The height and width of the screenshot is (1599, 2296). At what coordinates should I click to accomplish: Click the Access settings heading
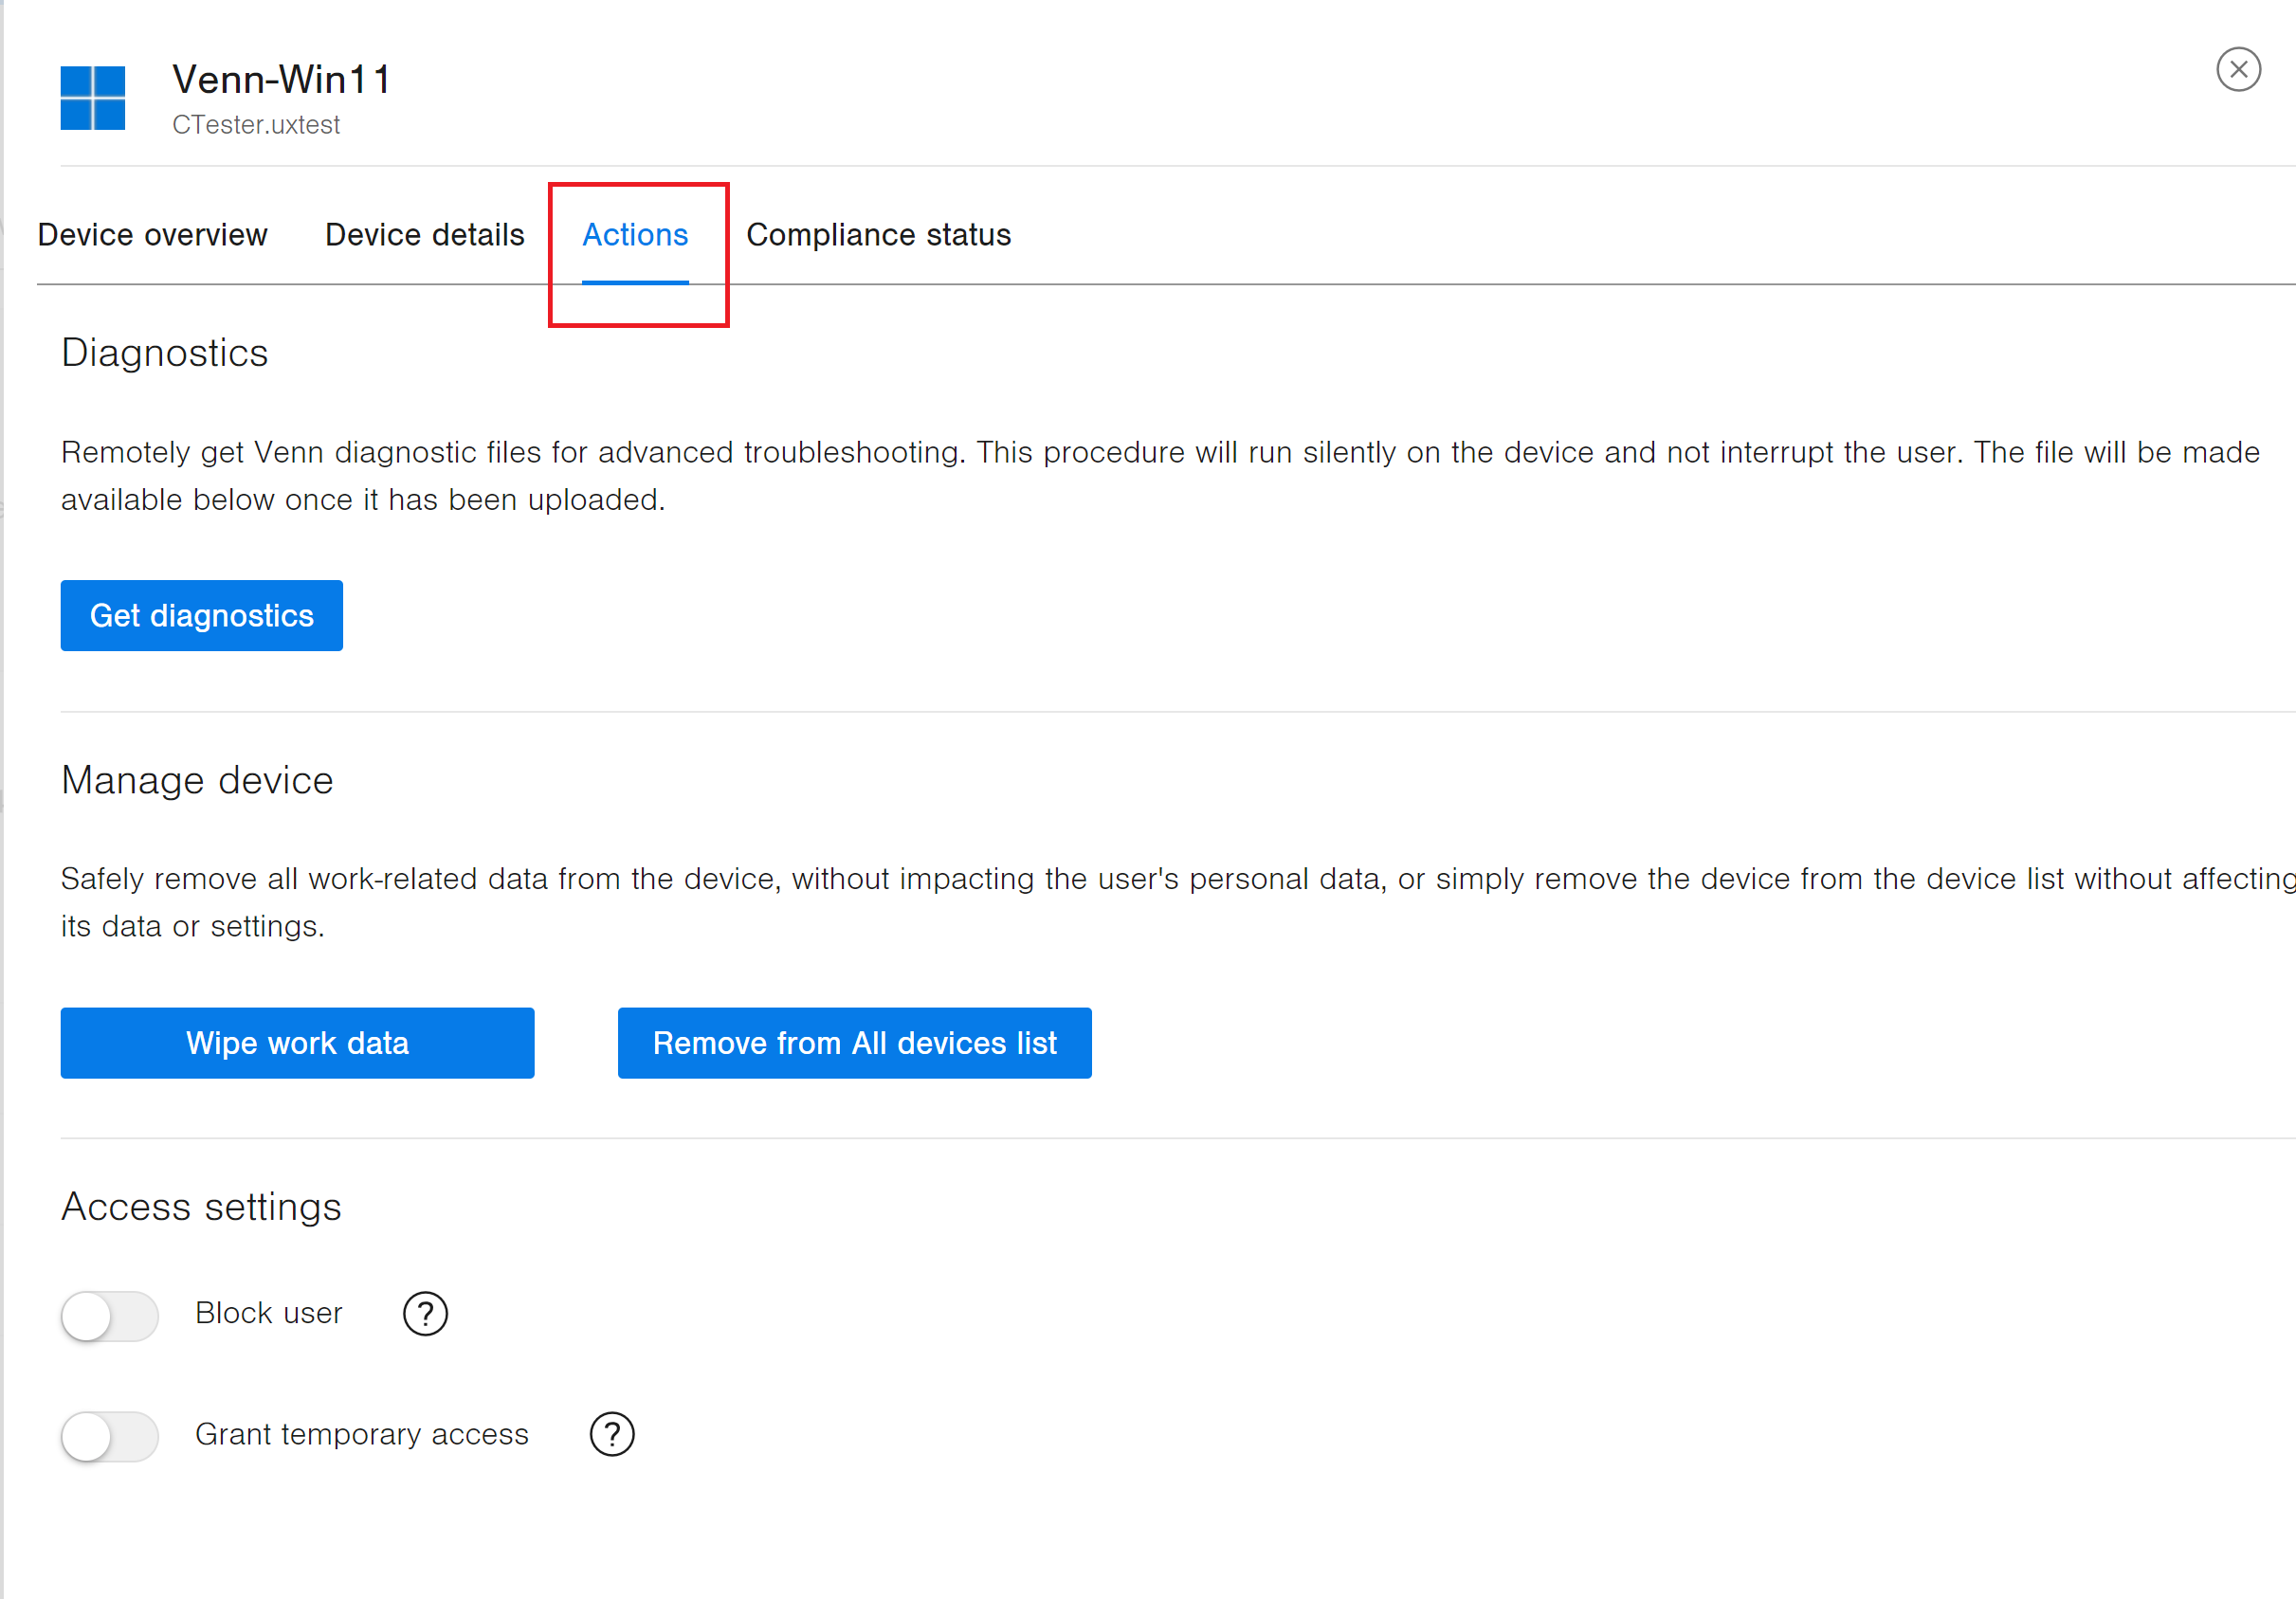pos(201,1207)
